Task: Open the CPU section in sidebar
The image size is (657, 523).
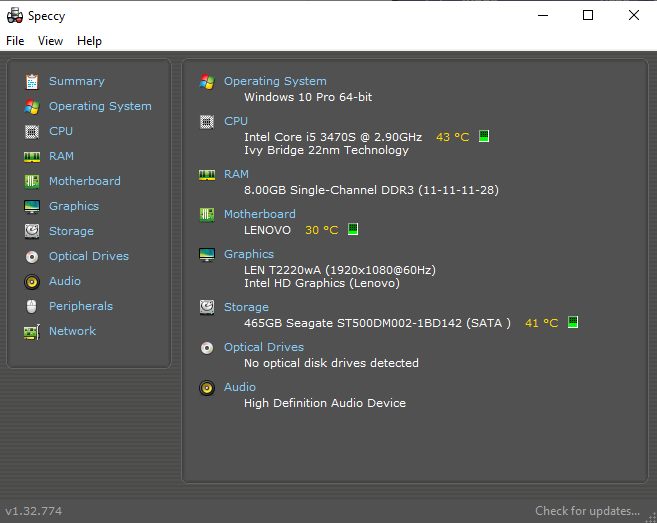Action: coord(61,131)
